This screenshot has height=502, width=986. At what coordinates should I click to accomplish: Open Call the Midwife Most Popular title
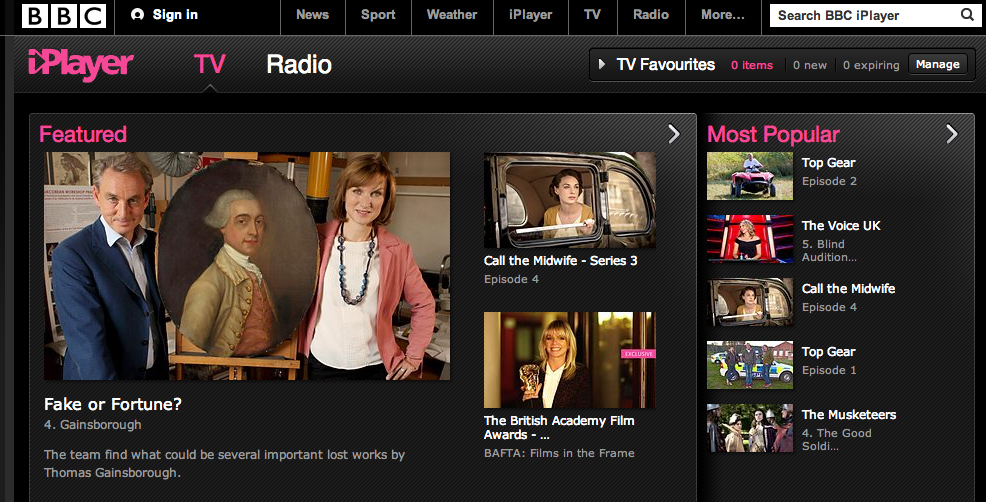[848, 288]
